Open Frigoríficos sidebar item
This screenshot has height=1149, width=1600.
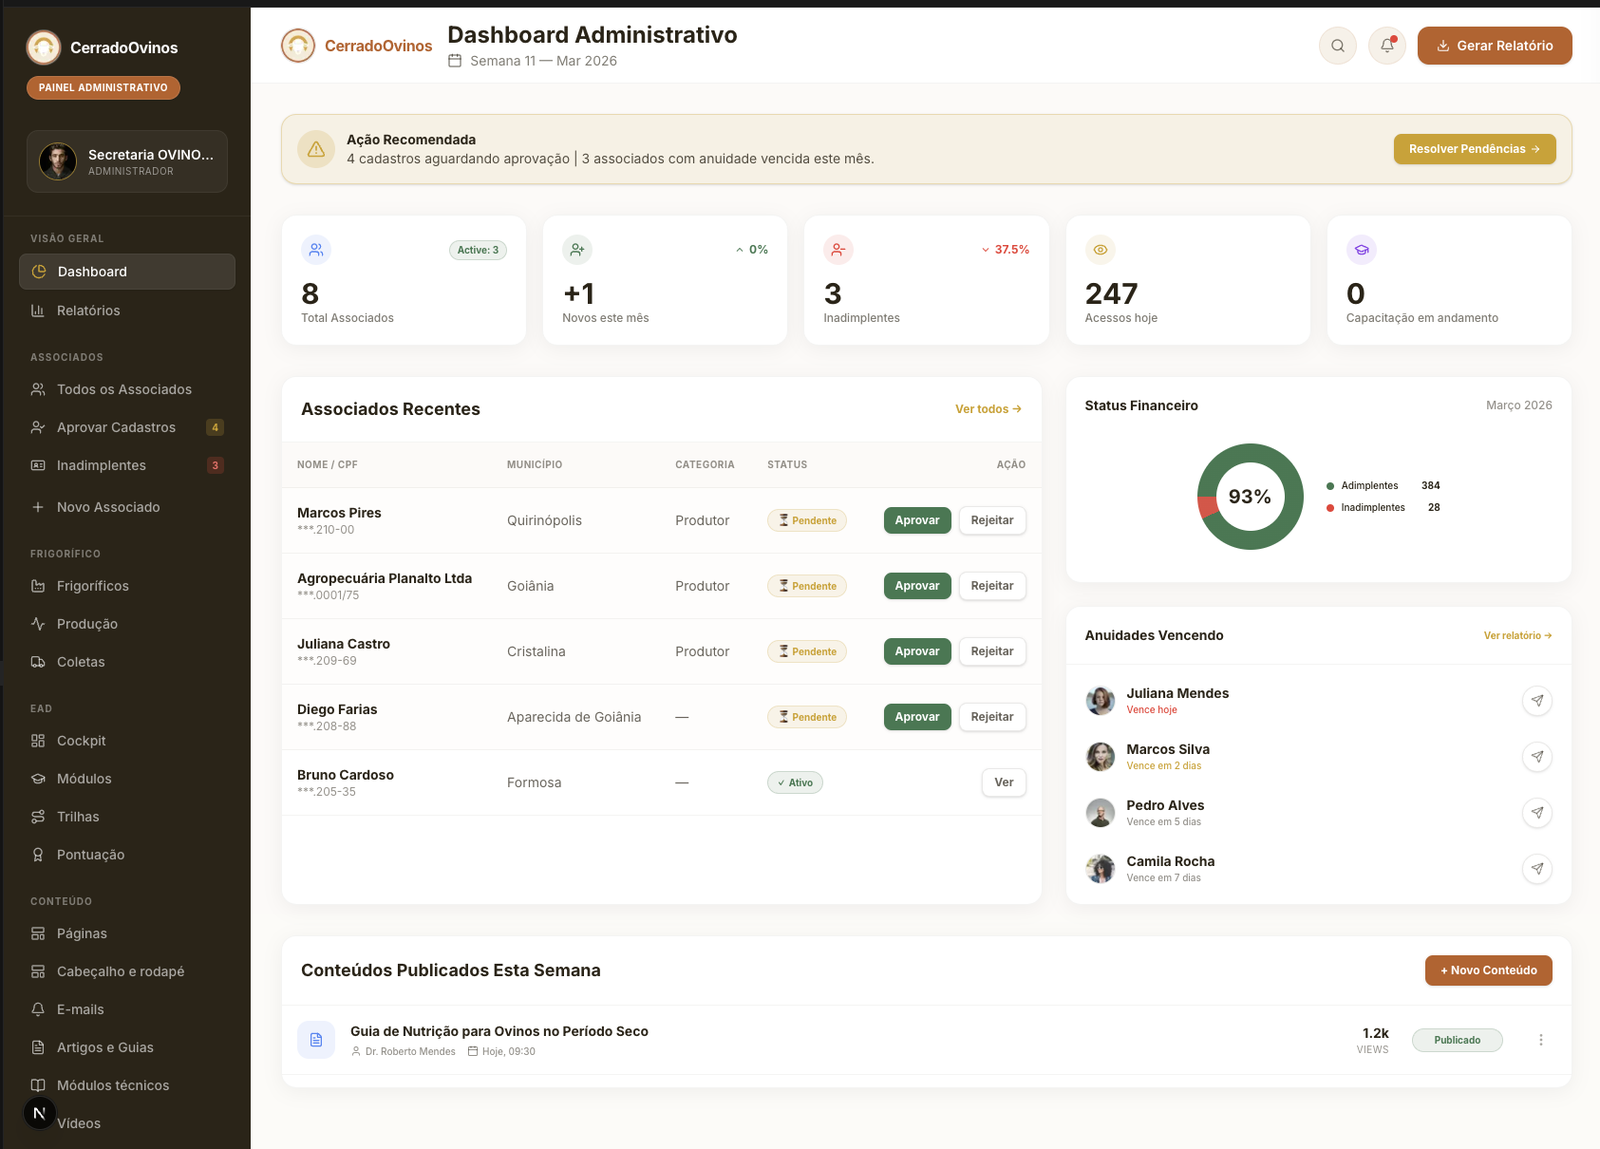[127, 586]
